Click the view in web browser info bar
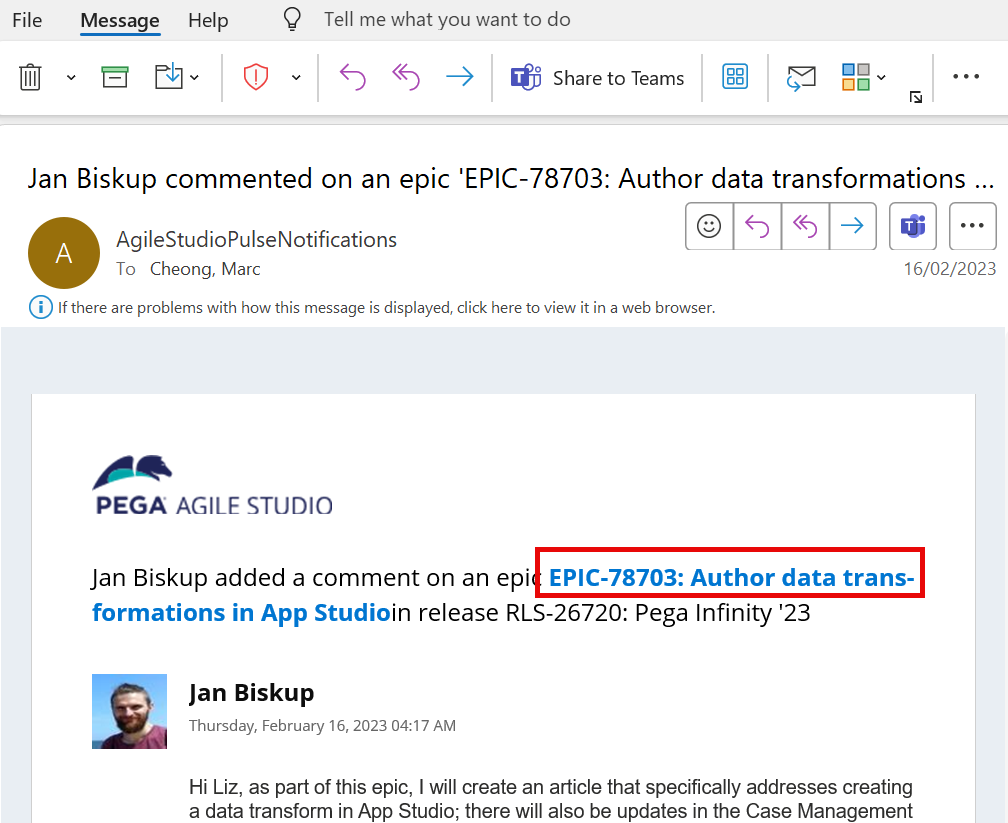The image size is (1008, 823). click(386, 308)
